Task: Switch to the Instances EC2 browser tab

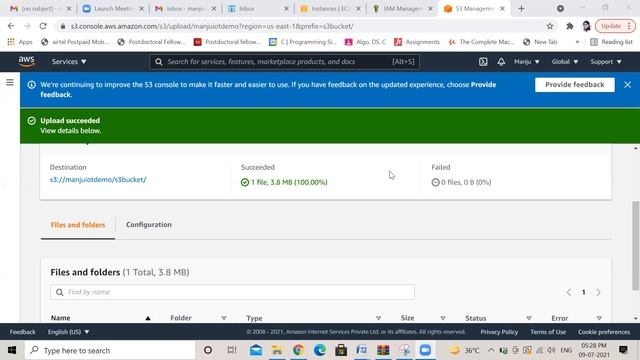Action: 329,9
